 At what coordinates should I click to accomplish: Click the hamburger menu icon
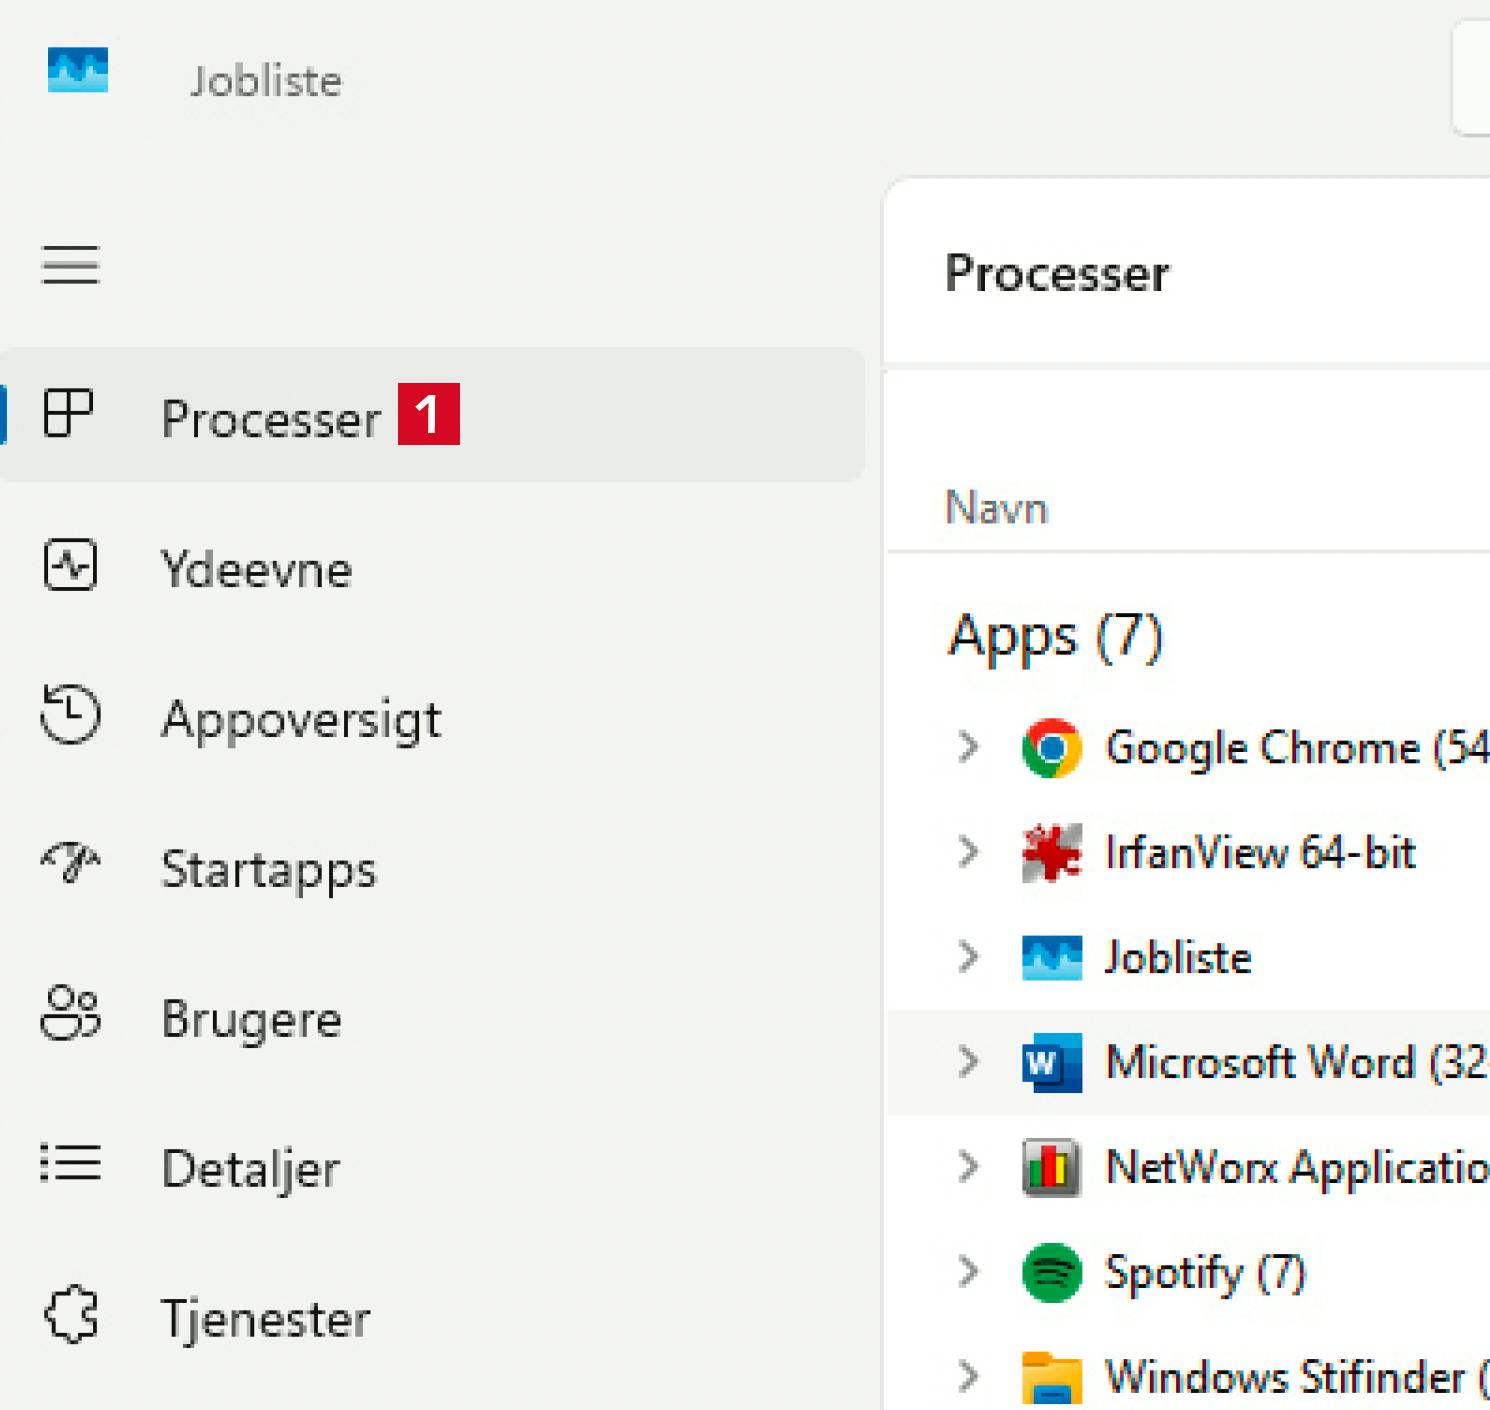point(70,265)
